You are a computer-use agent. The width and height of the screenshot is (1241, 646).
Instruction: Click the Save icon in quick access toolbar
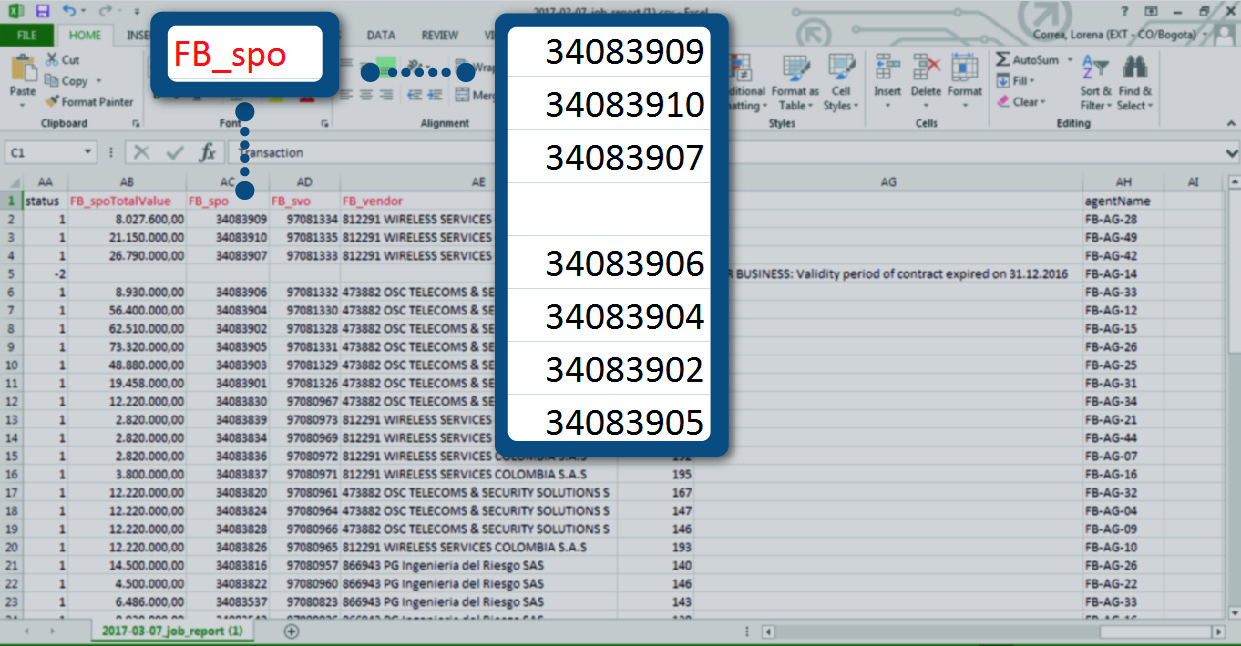(42, 11)
